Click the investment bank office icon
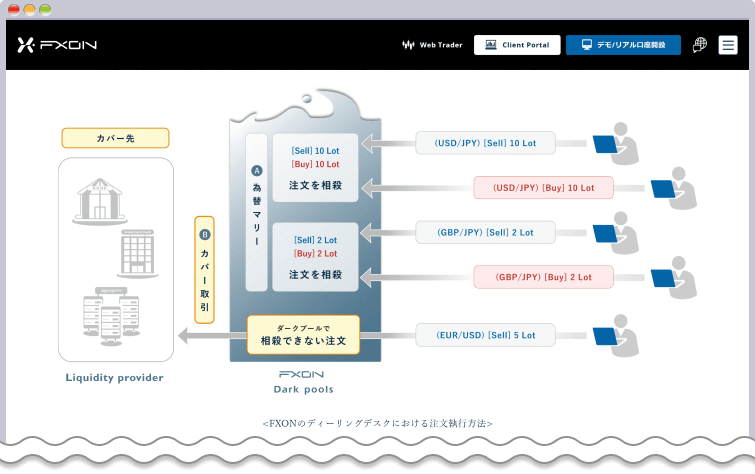 138,254
